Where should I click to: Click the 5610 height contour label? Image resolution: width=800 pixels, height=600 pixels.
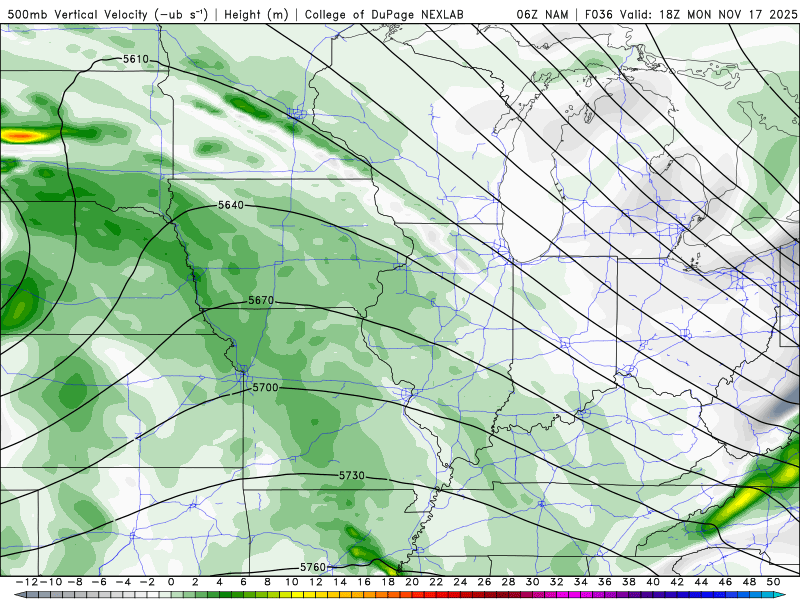tap(136, 59)
